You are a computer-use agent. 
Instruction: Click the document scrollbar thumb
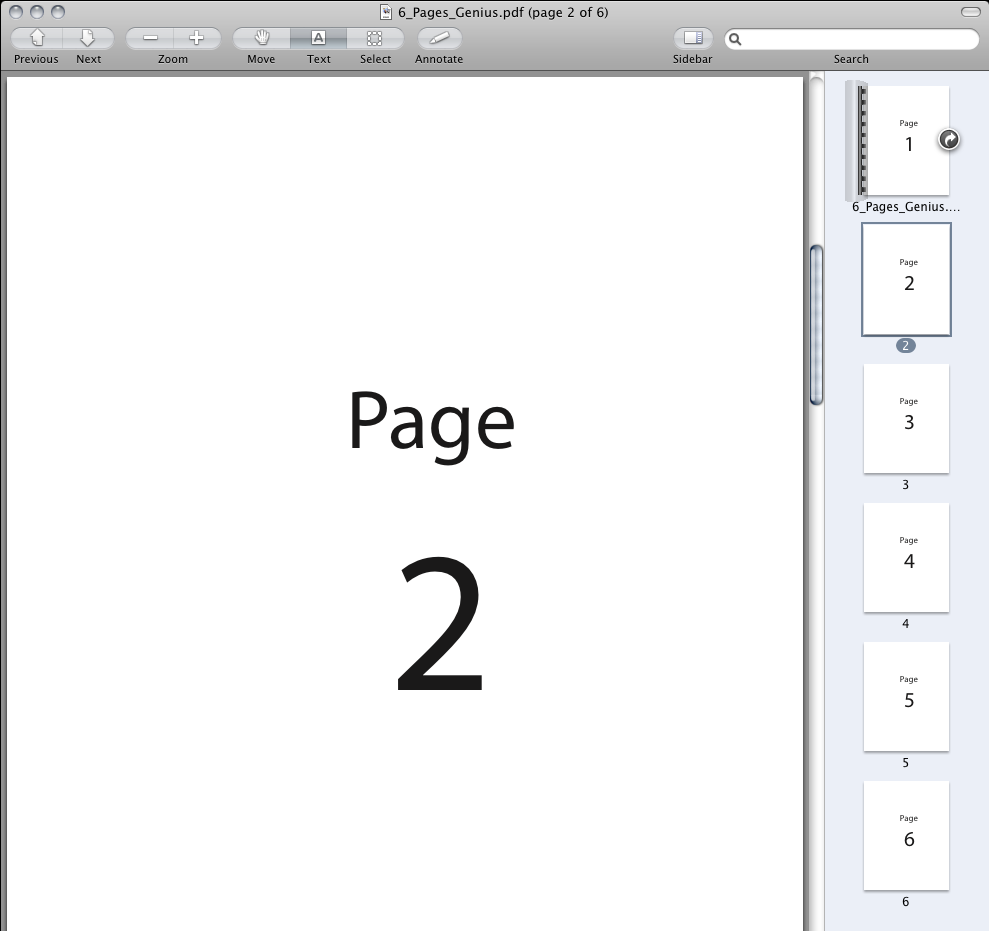pos(816,325)
